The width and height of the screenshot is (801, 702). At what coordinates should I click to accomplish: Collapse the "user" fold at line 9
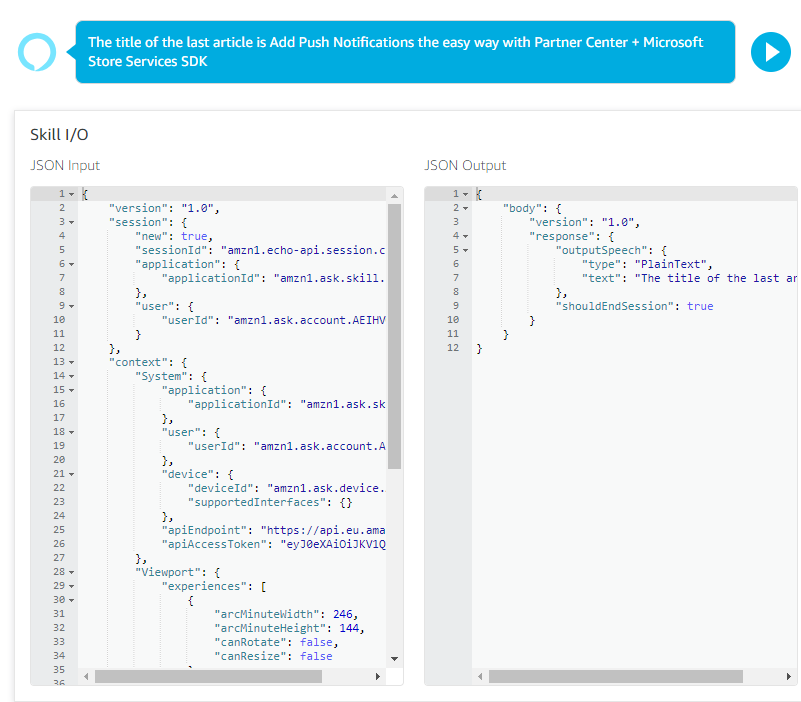[x=72, y=306]
